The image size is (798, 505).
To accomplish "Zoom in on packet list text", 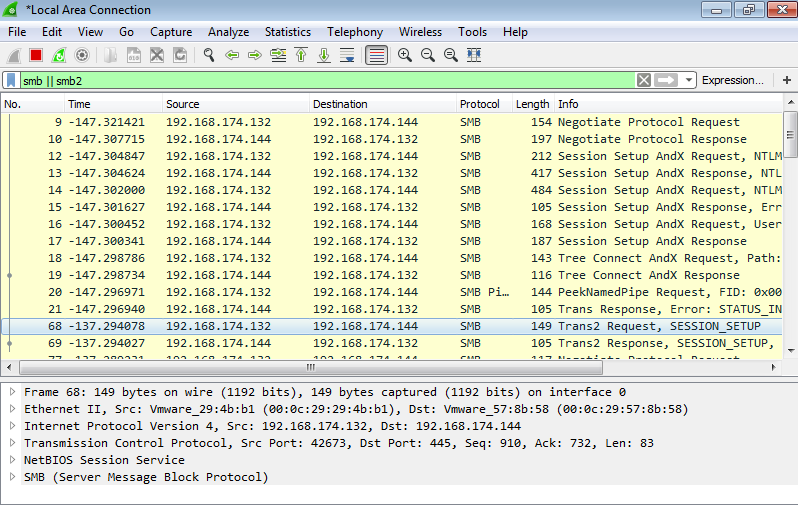I will tap(405, 55).
